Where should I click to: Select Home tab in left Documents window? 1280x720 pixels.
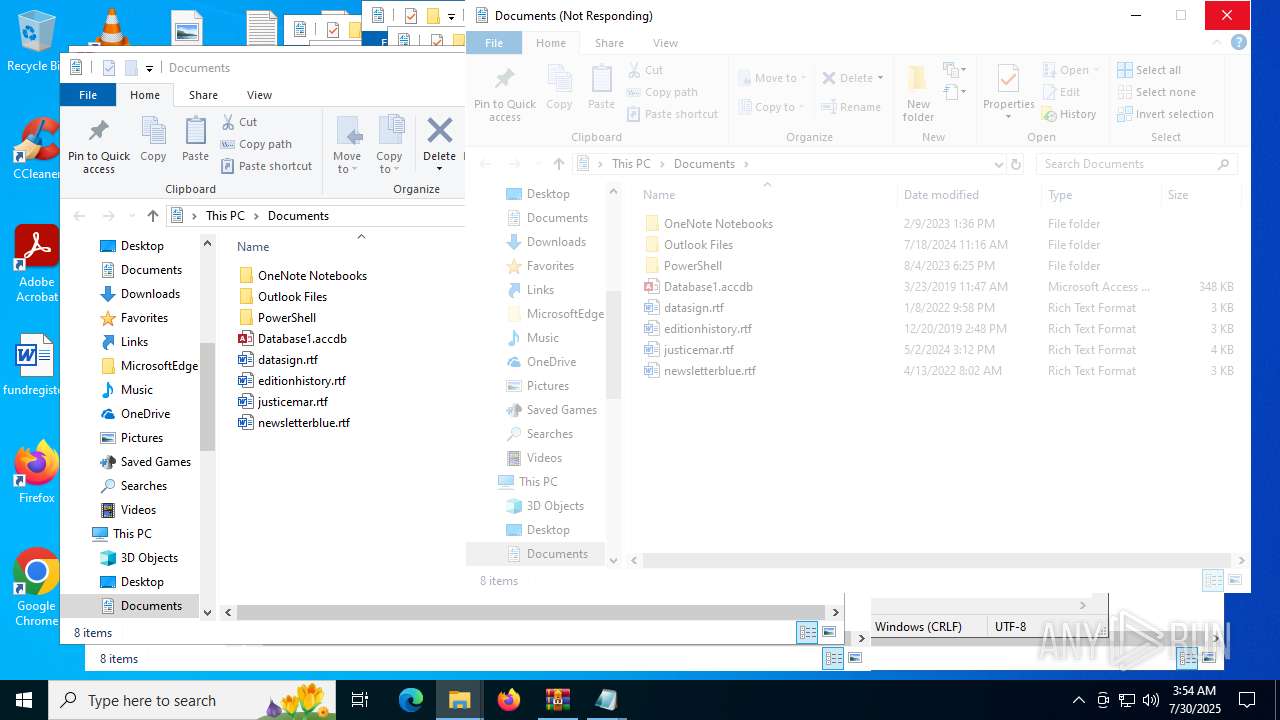(x=145, y=95)
